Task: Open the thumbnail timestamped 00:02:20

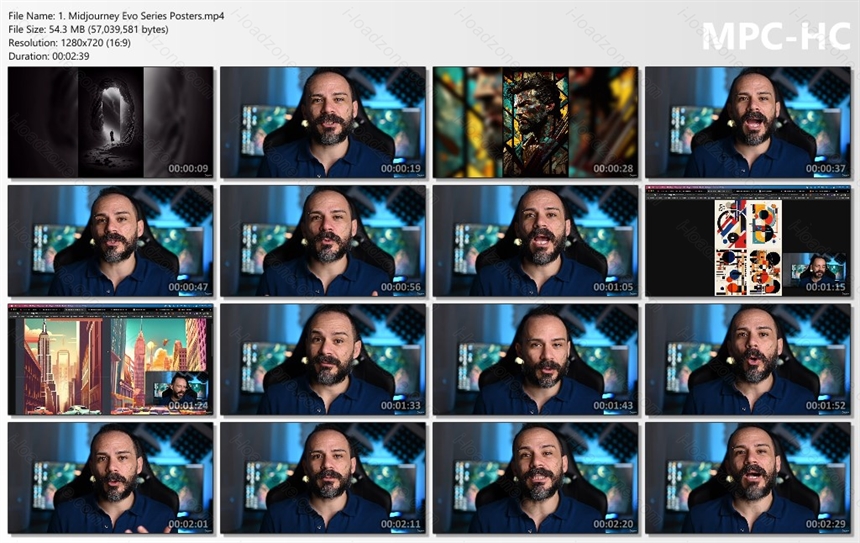Action: [535, 478]
